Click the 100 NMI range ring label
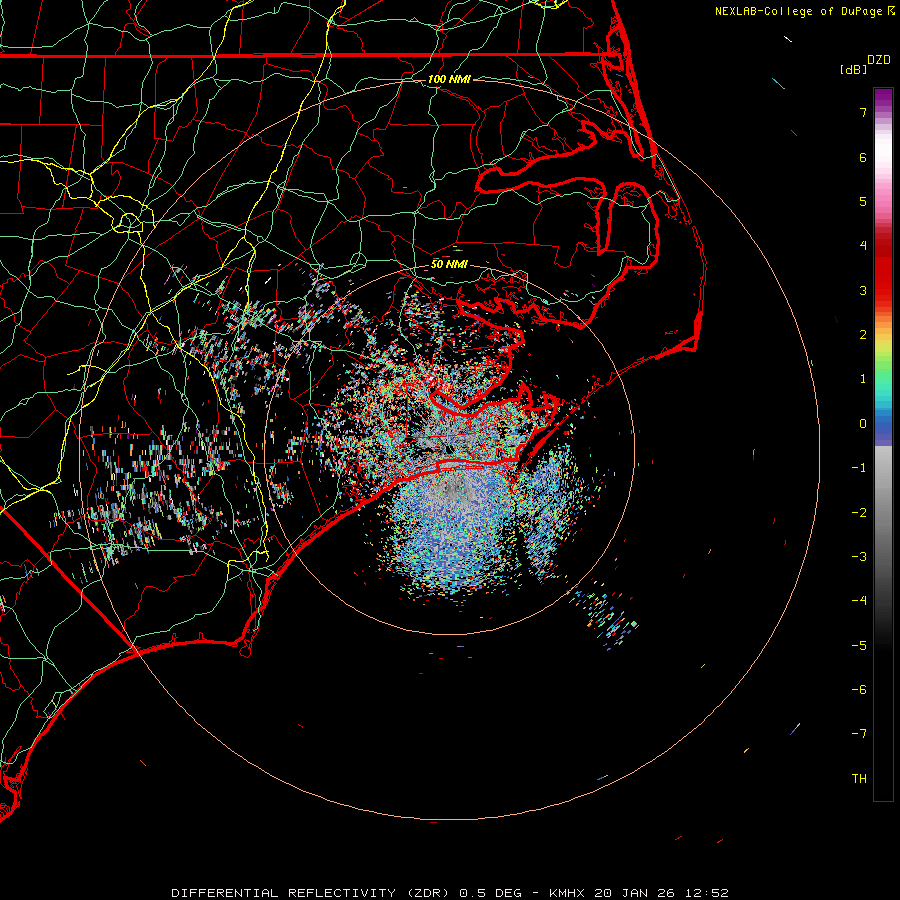 [449, 79]
